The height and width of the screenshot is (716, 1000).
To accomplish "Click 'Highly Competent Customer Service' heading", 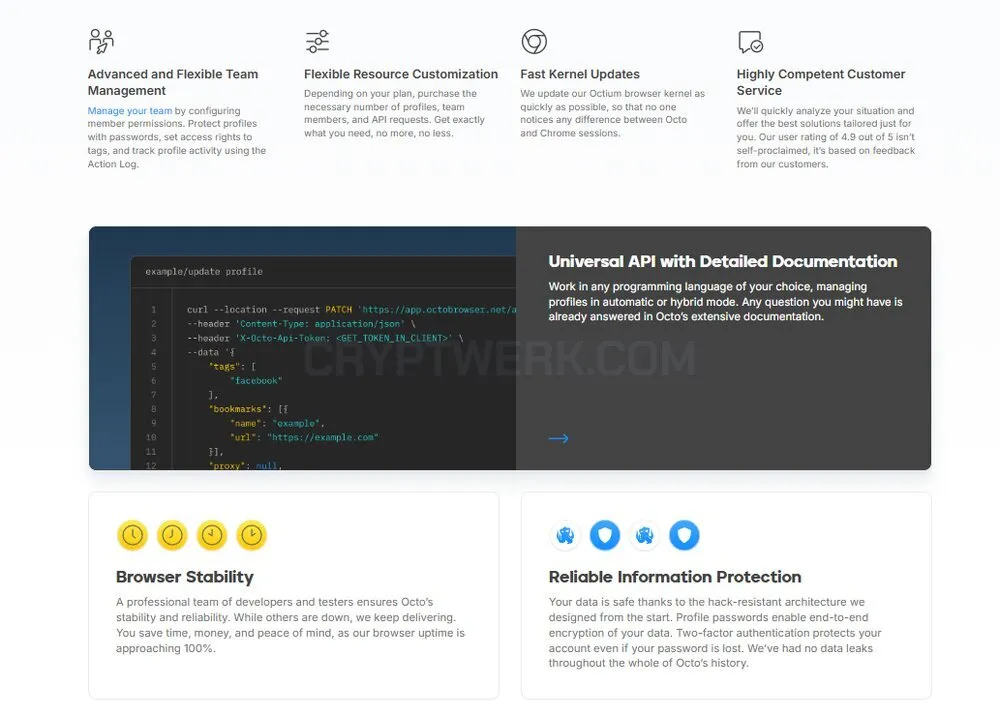I will pyautogui.click(x=821, y=82).
